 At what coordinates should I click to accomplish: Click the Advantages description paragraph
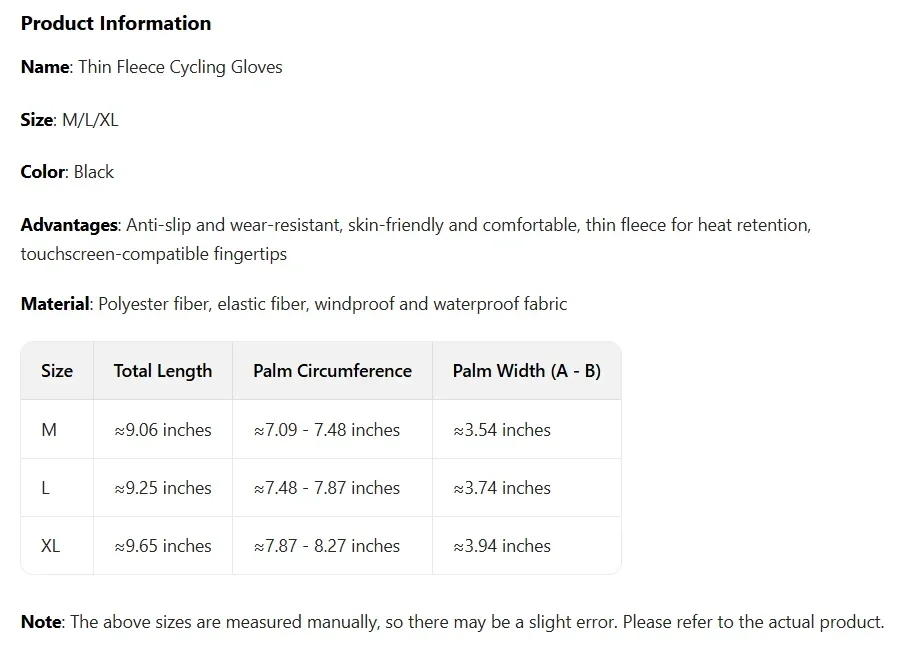click(415, 239)
